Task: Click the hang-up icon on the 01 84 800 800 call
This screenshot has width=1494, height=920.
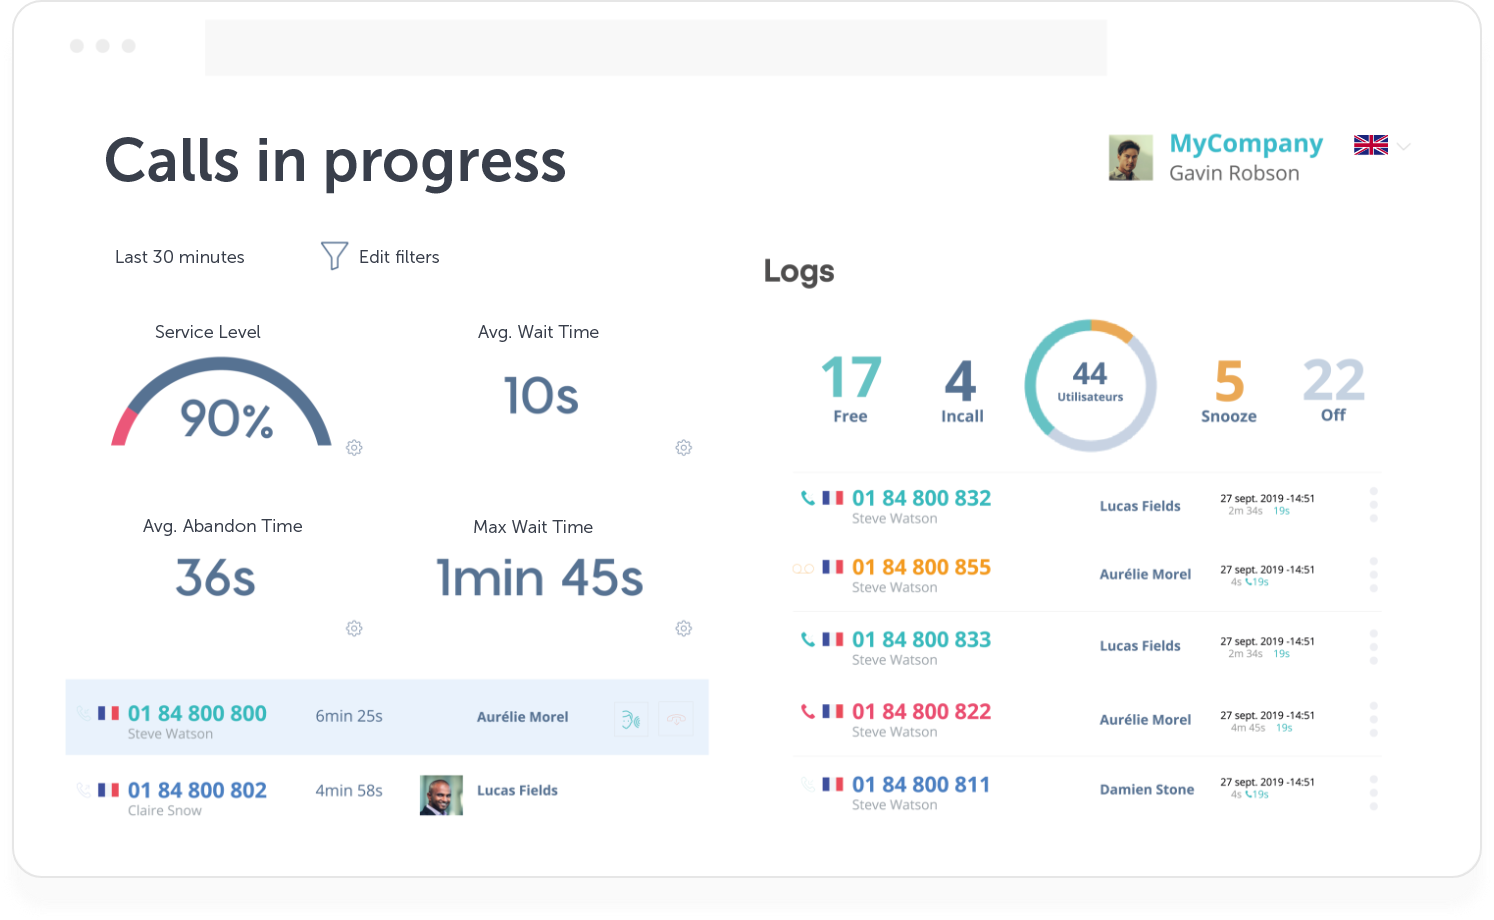Action: point(677,719)
